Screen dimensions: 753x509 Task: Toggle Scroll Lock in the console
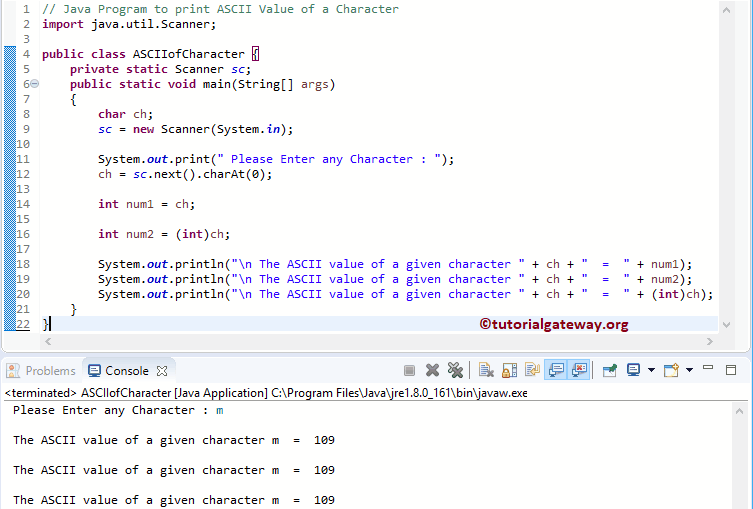pos(510,370)
